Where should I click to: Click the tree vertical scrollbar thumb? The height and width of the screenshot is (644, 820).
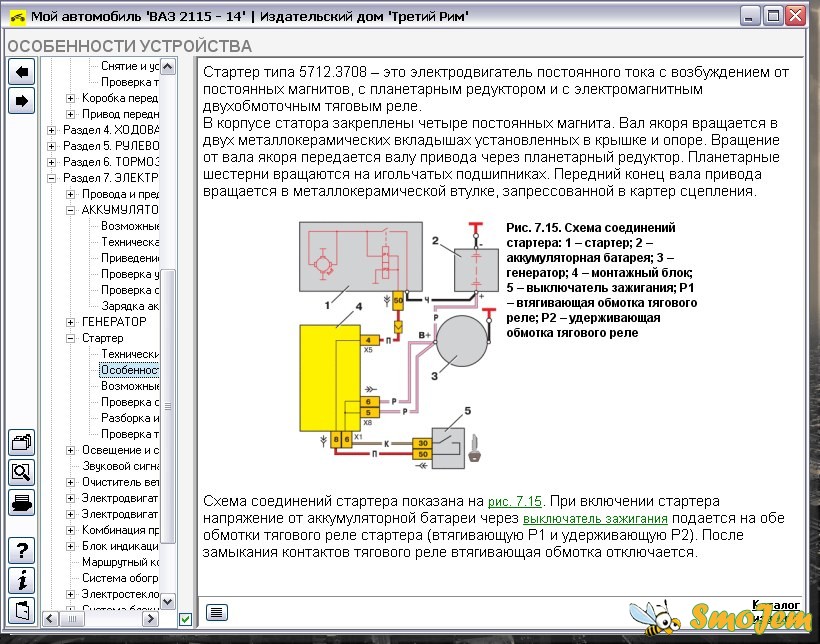point(168,406)
